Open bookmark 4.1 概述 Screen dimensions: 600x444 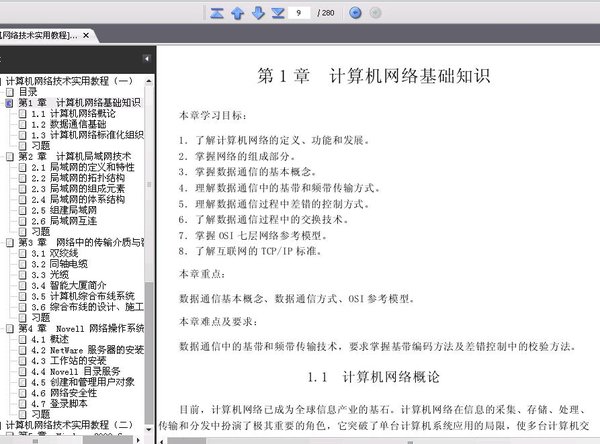[50, 339]
